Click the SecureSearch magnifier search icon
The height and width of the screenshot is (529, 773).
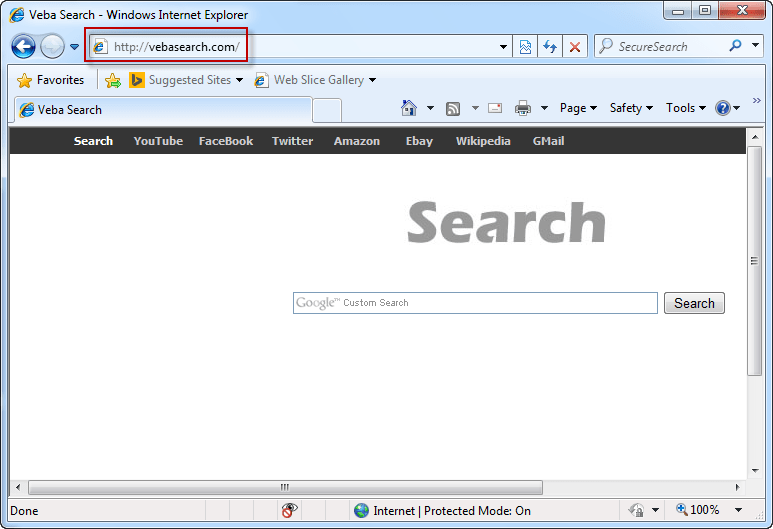point(735,46)
